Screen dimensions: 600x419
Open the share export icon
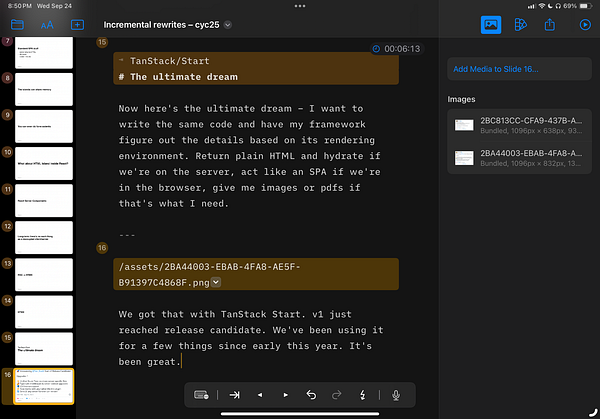[x=549, y=25]
